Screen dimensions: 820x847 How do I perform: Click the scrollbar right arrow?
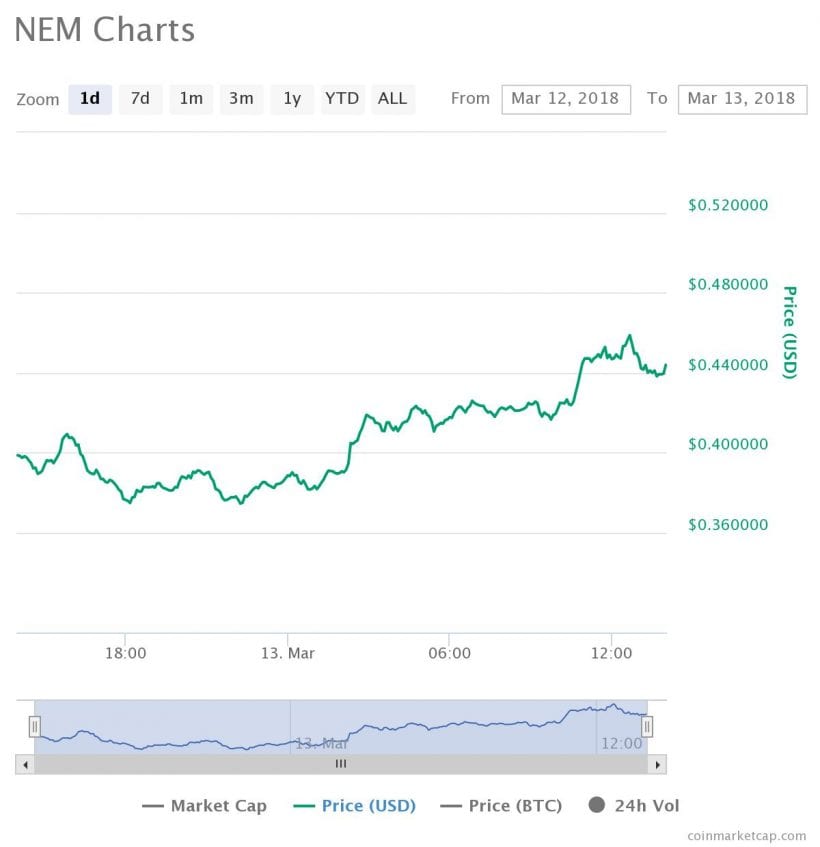point(657,764)
